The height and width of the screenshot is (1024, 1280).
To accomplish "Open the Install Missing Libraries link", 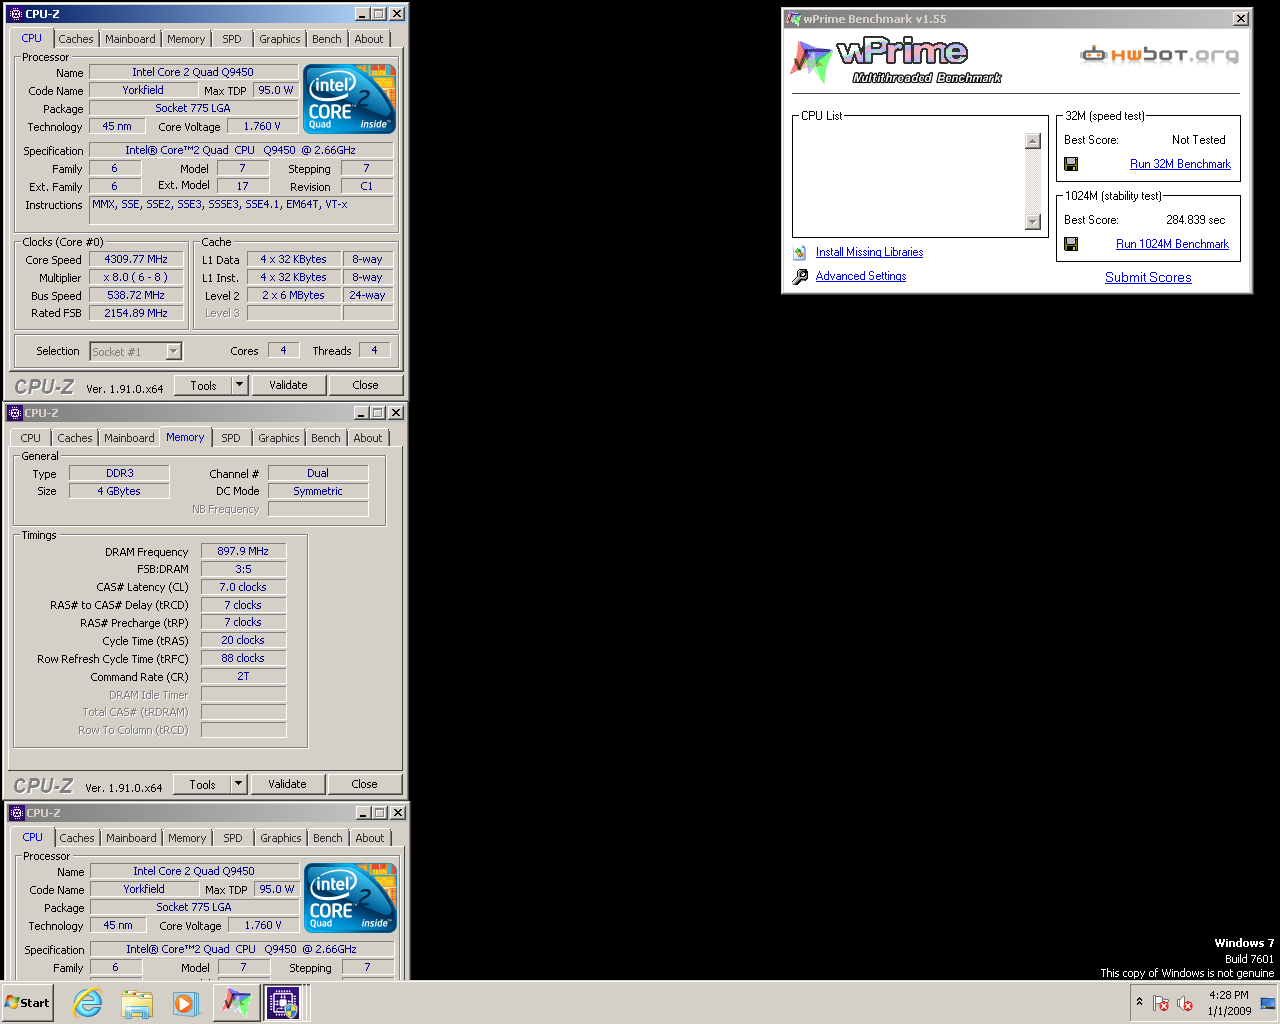I will [869, 253].
